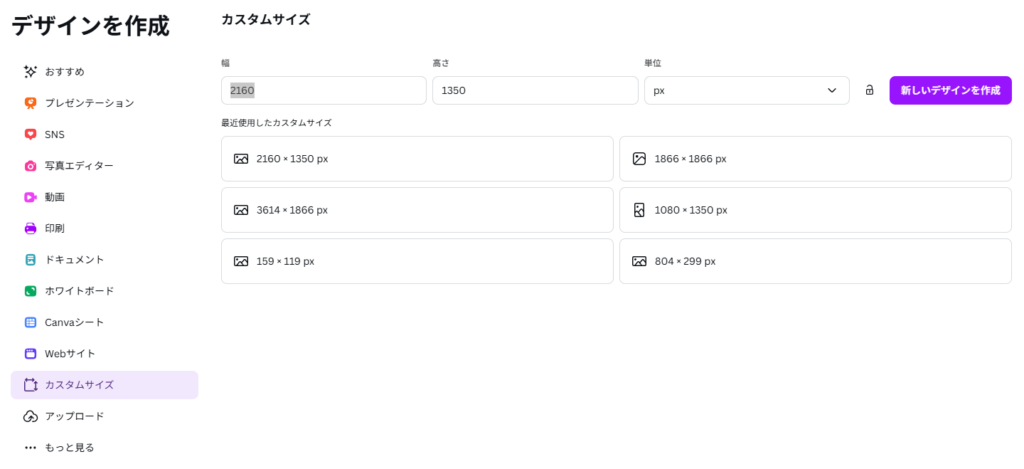The width and height of the screenshot is (1024, 469).
Task: Expand もっと見る in the sidebar
Action: tap(68, 447)
